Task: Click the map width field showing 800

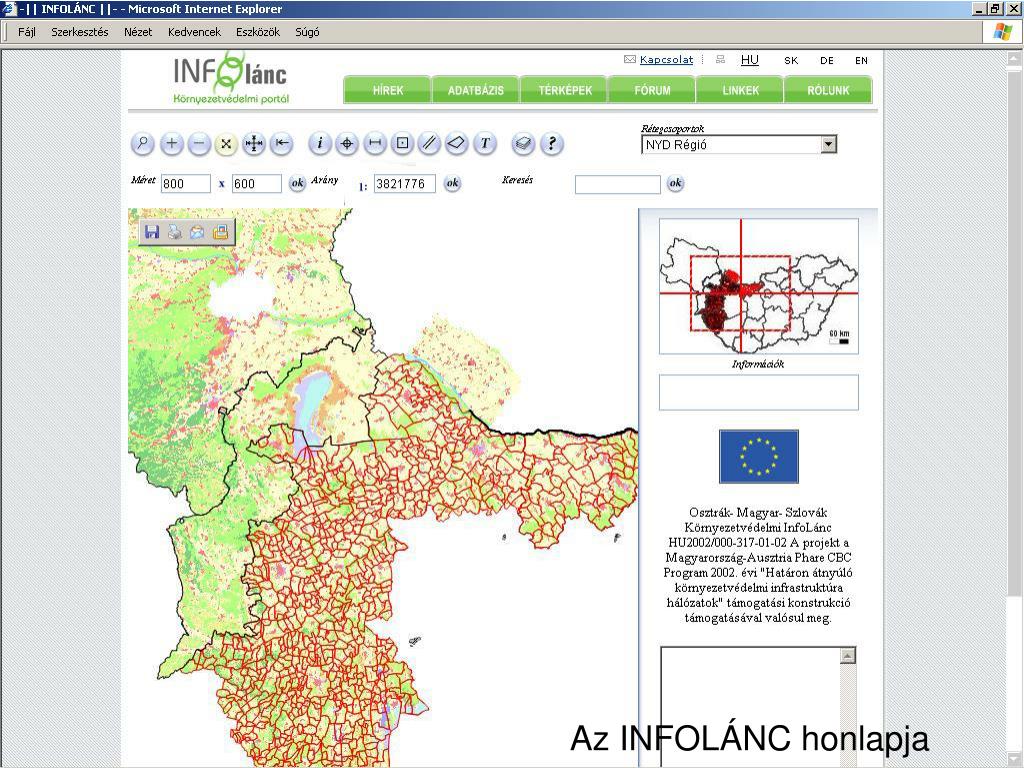Action: pyautogui.click(x=186, y=184)
